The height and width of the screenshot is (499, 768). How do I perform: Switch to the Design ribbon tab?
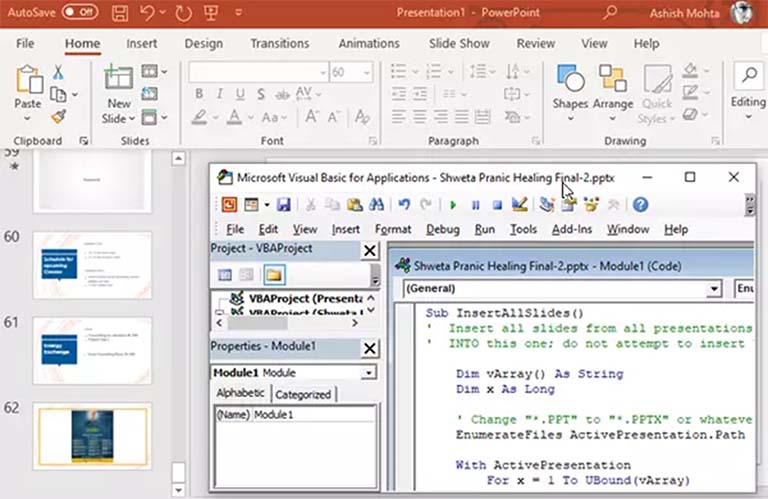[203, 44]
